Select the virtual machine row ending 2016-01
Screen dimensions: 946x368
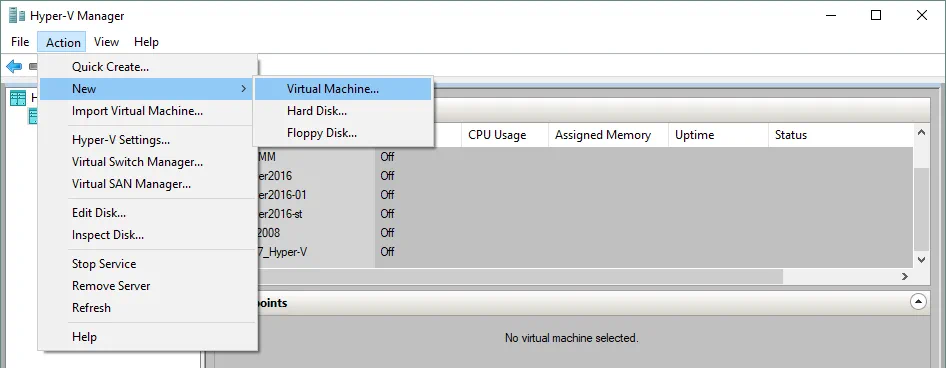(584, 195)
